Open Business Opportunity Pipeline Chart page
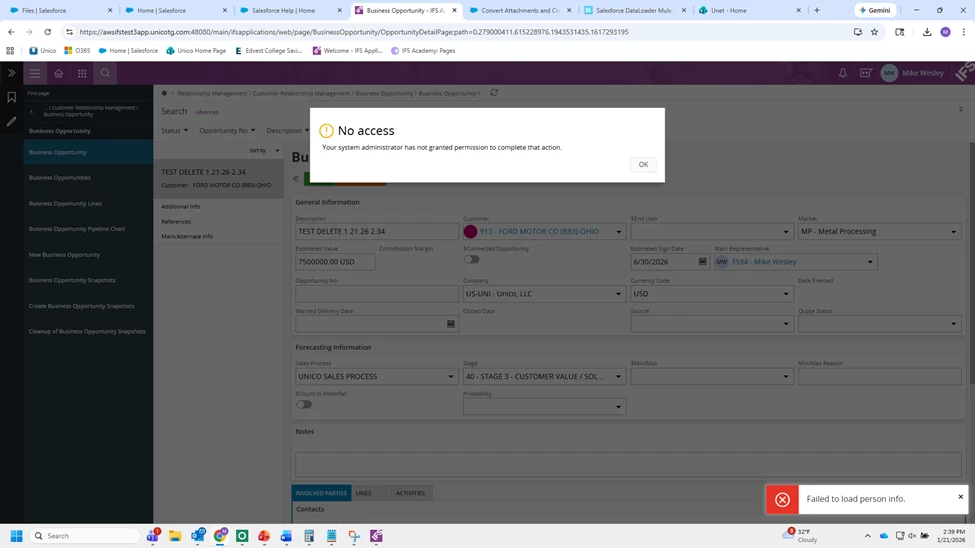This screenshot has width=975, height=548. tap(76, 229)
